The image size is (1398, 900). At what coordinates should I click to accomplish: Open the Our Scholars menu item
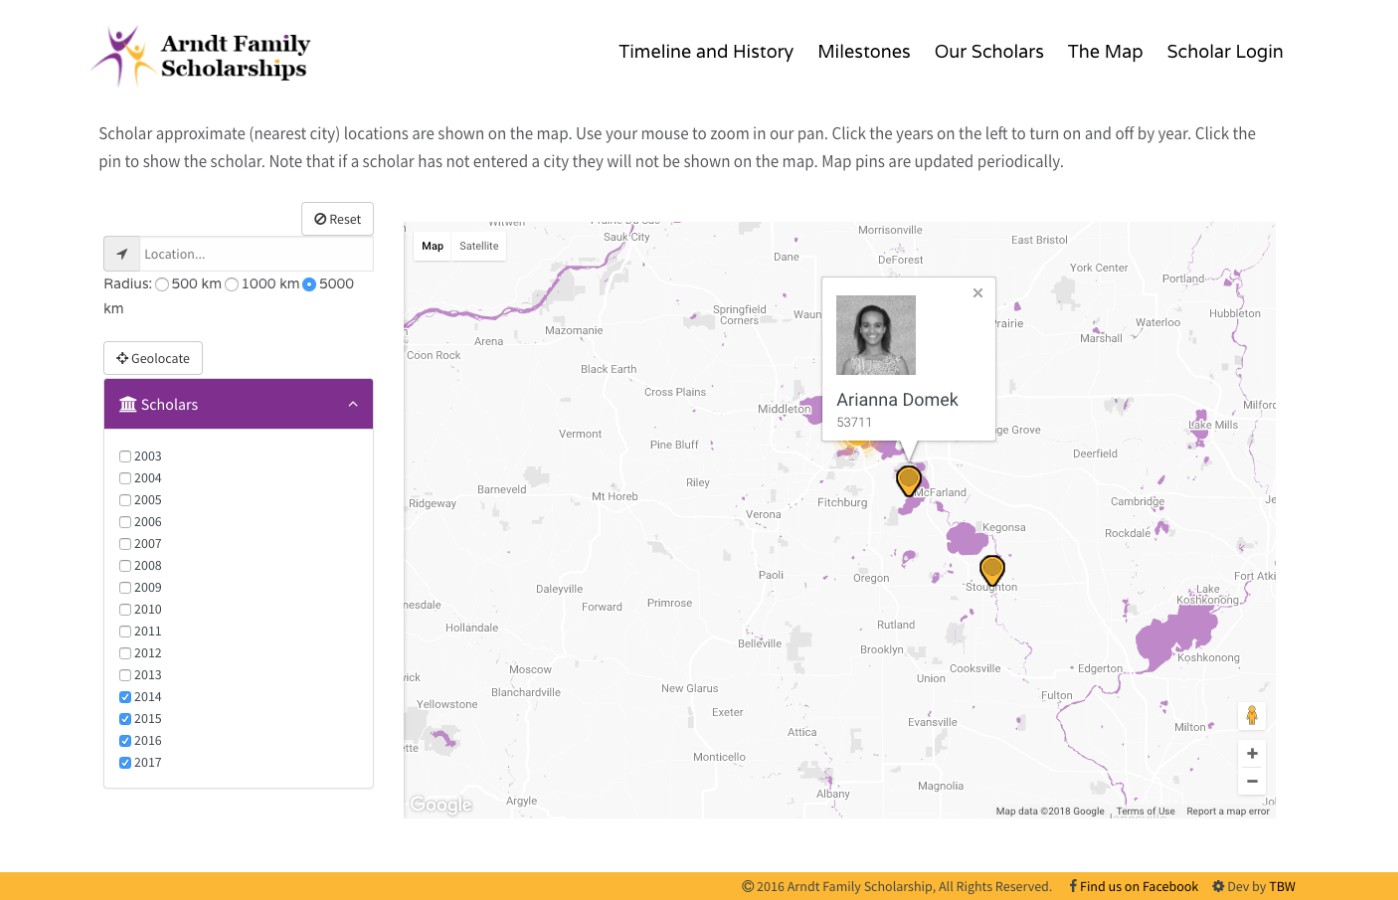click(989, 51)
